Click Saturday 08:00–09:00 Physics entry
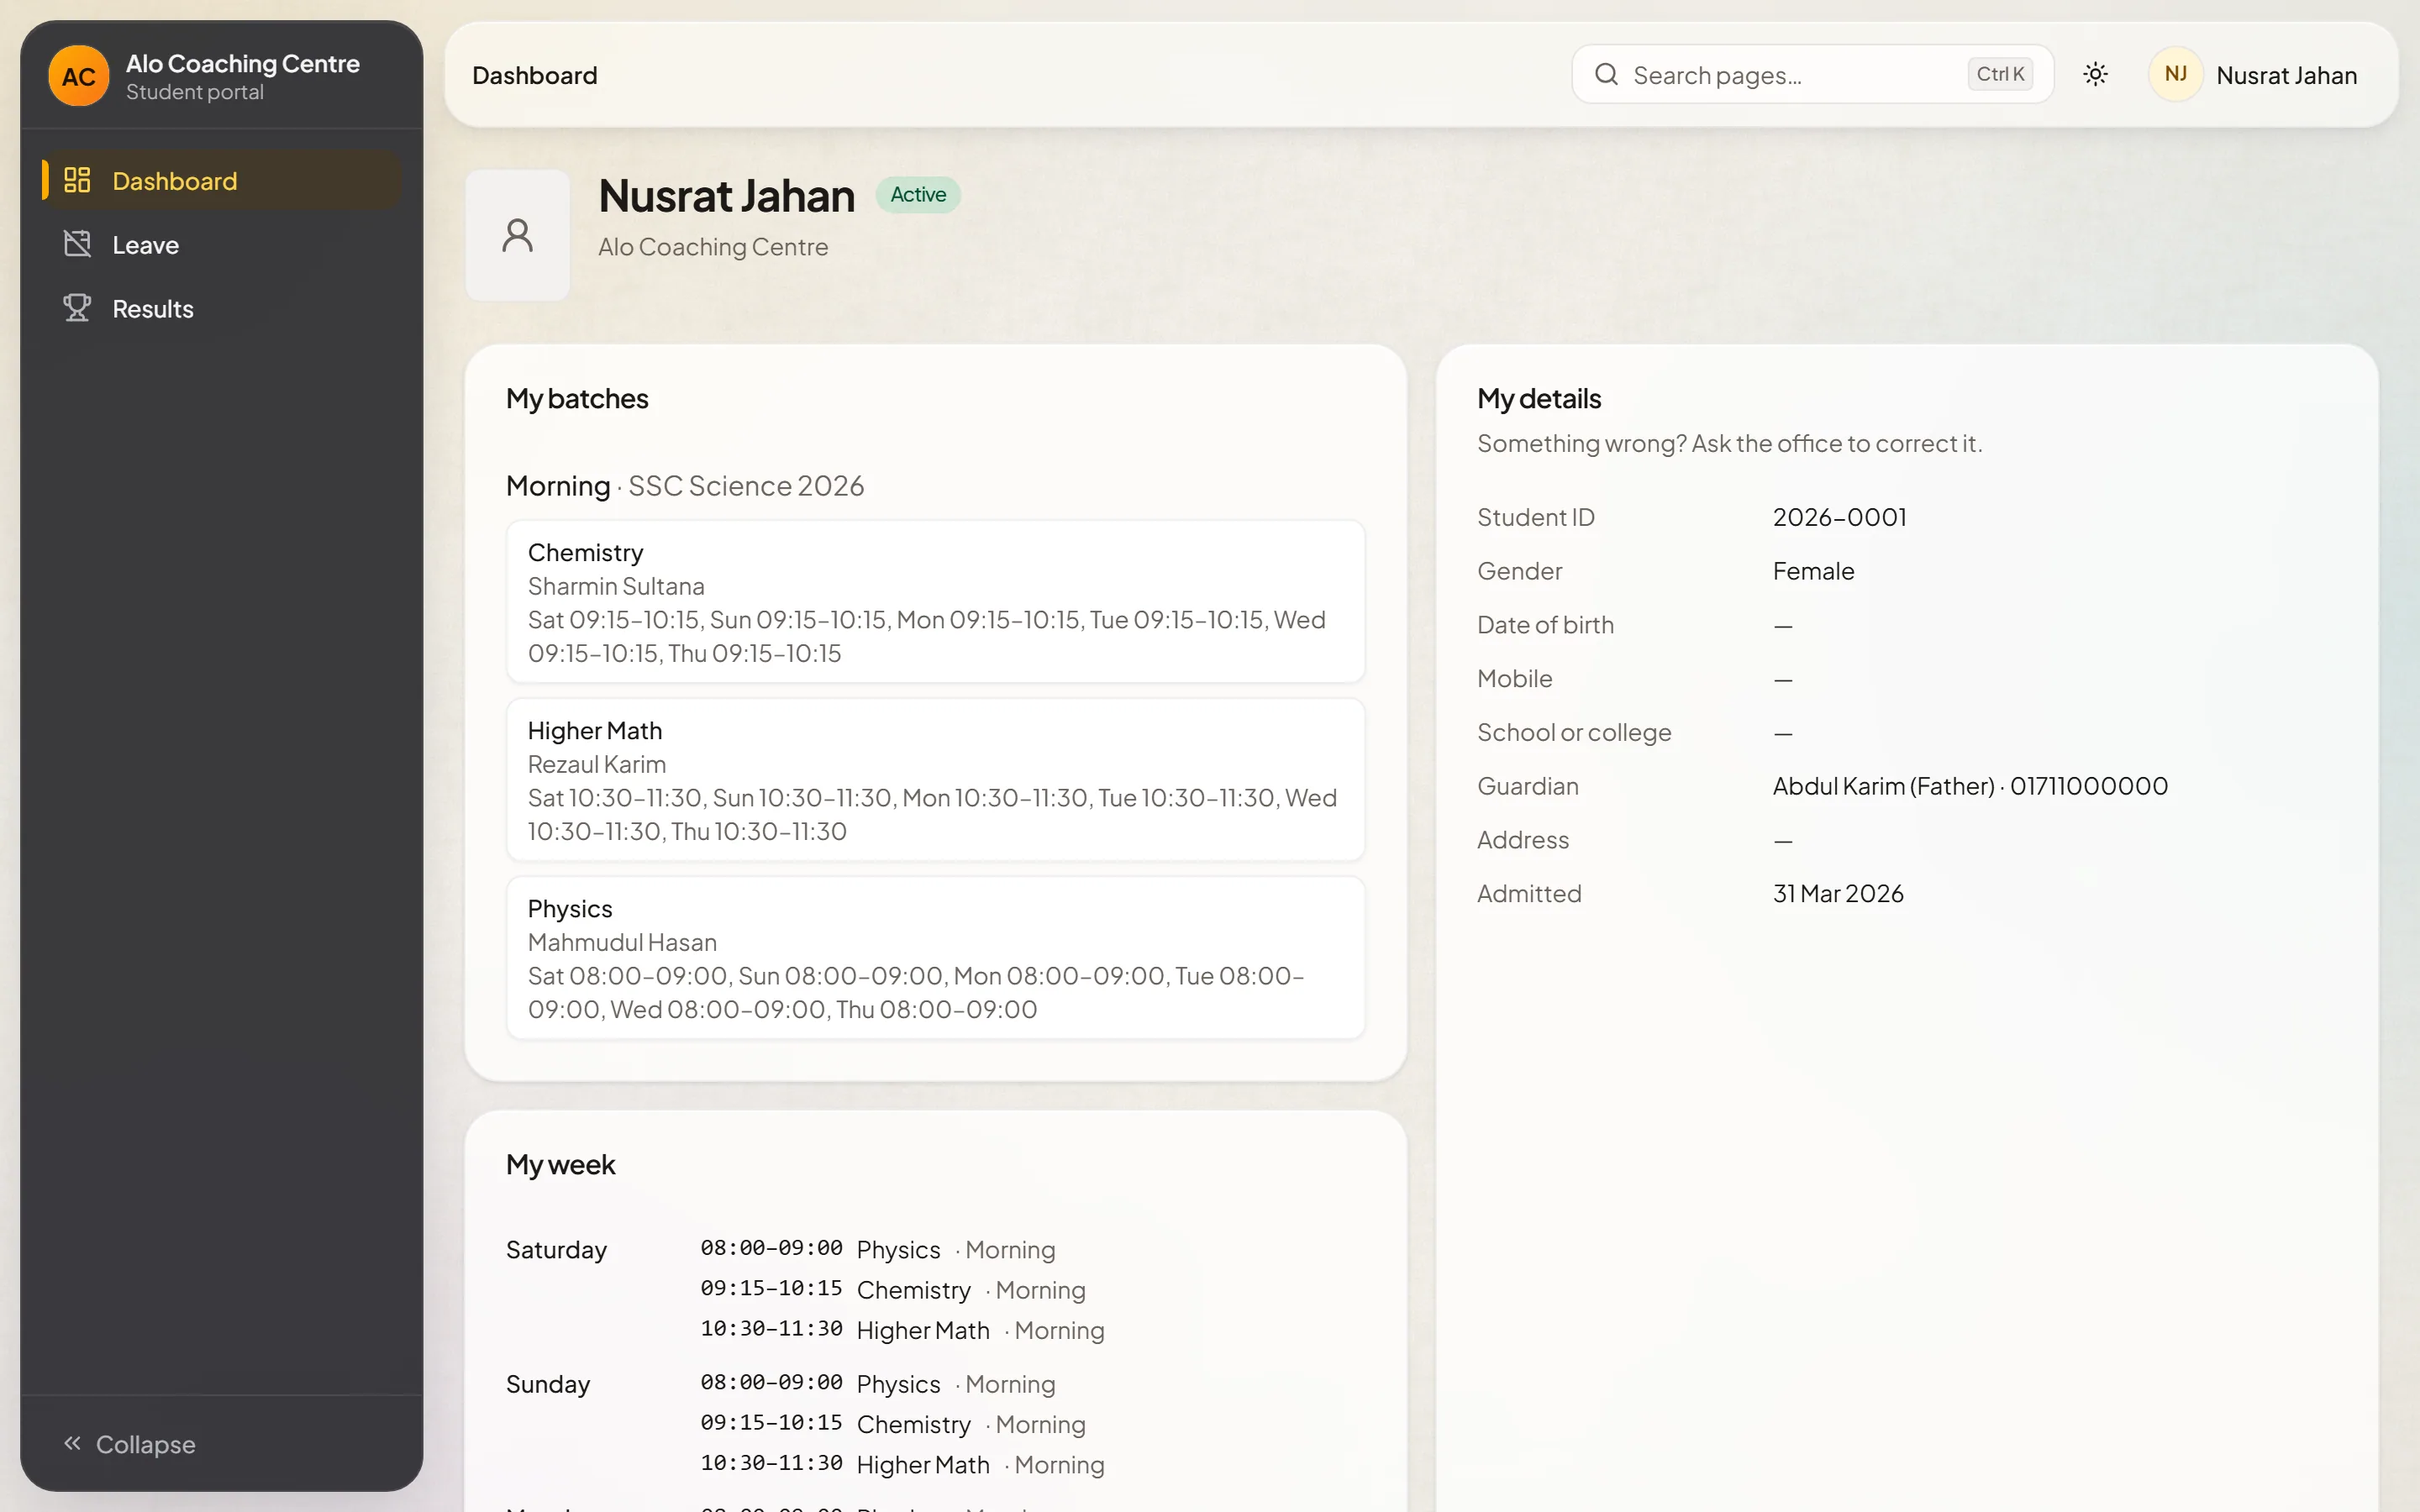2420x1512 pixels. click(878, 1250)
